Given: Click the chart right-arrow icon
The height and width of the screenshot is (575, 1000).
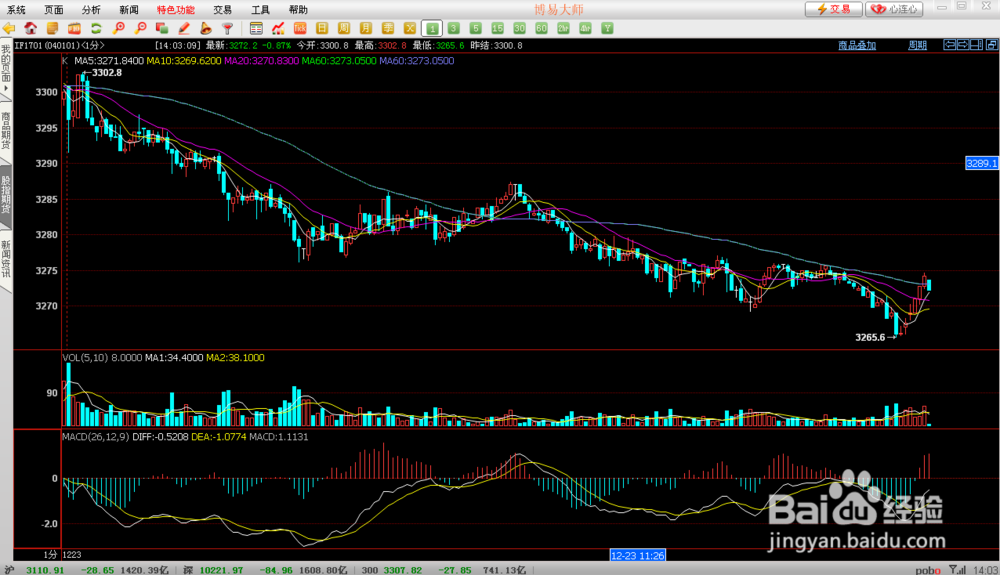Looking at the screenshot, I should [x=963, y=45].
